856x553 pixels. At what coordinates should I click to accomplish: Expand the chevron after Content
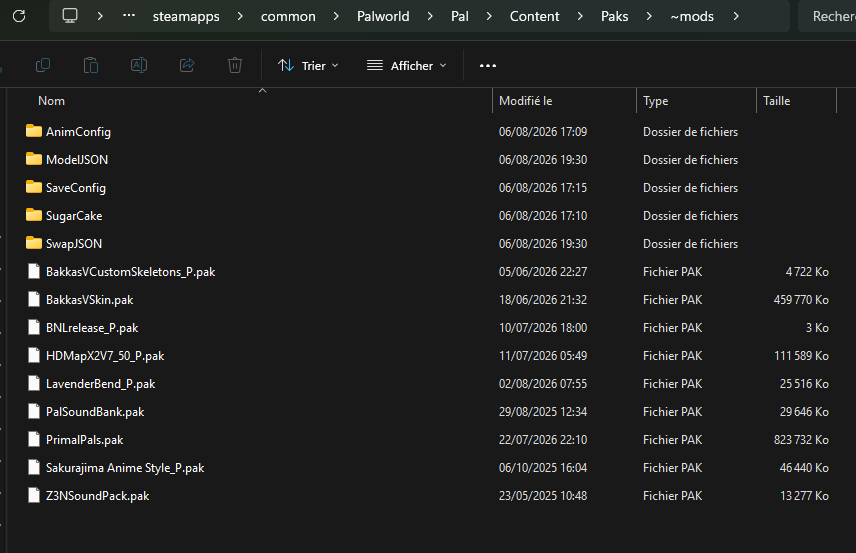pos(580,16)
